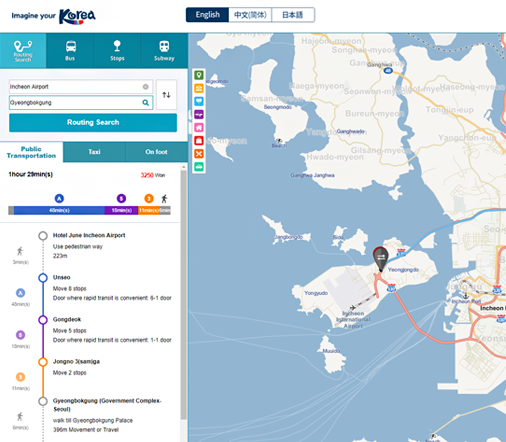Click the Yongyudo map label
The height and width of the screenshot is (442, 506).
[316, 293]
